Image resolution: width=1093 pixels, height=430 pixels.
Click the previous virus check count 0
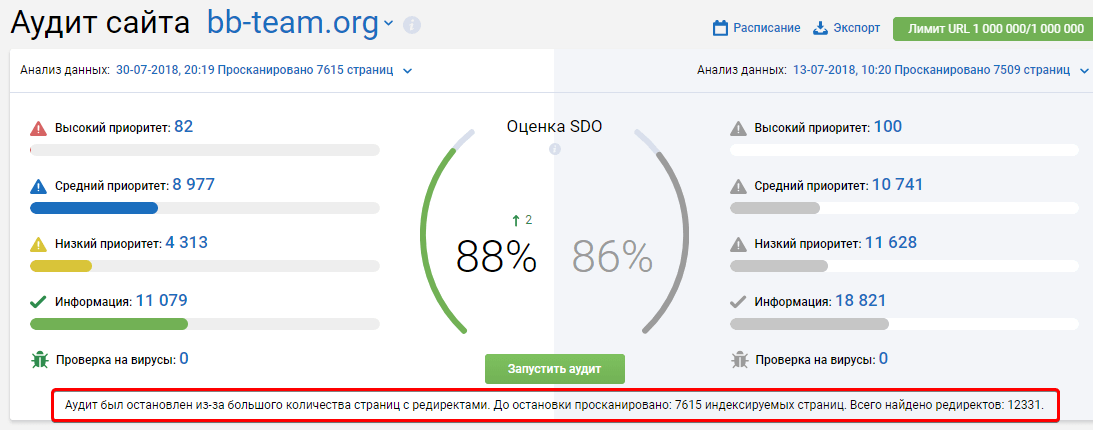883,358
